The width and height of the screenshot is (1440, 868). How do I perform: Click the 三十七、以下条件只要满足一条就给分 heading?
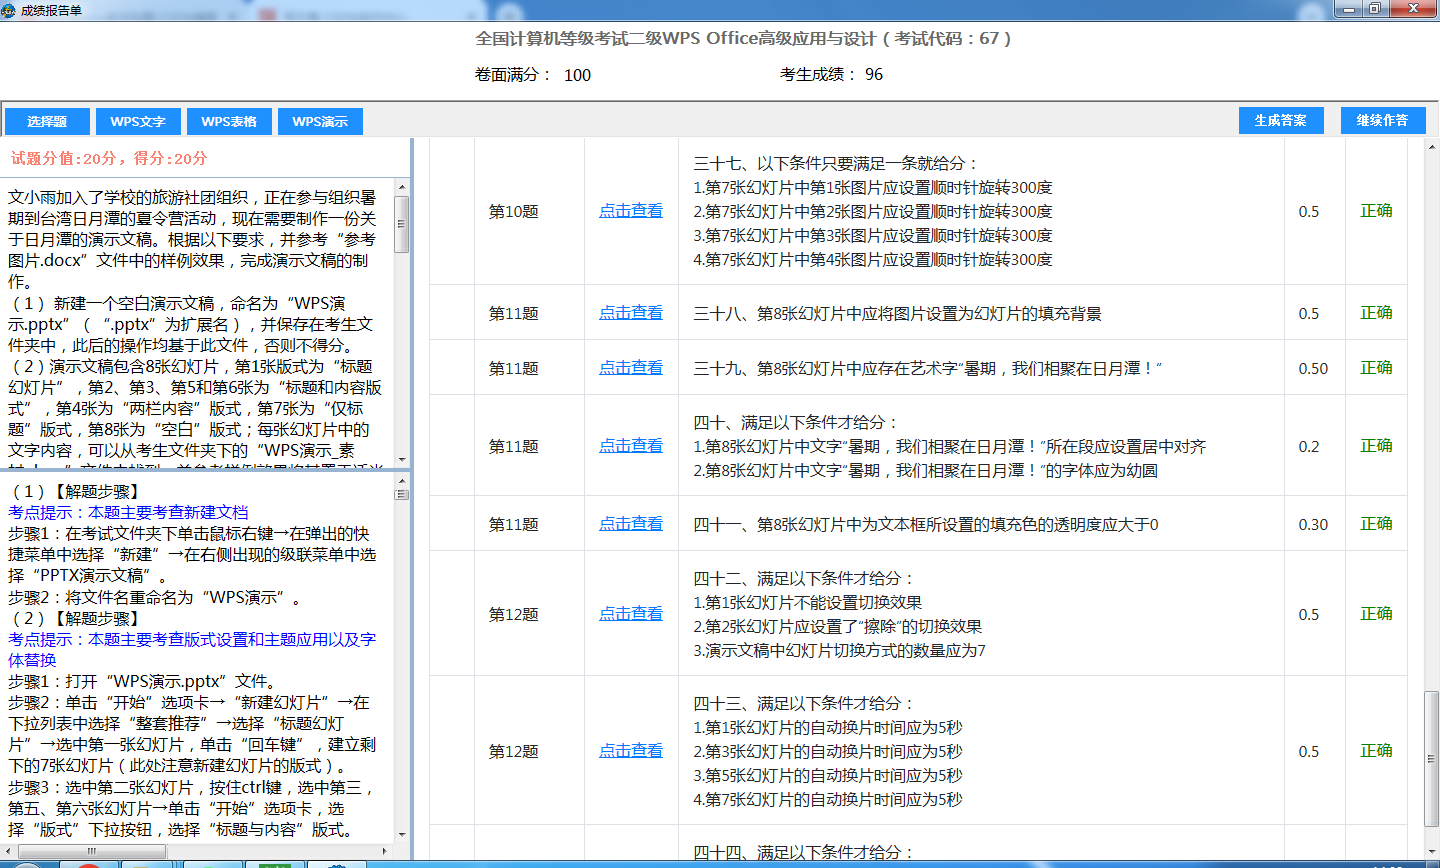click(835, 164)
